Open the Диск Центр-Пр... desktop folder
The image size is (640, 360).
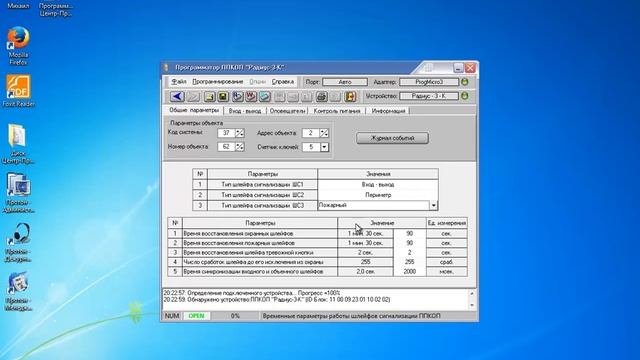(18, 144)
